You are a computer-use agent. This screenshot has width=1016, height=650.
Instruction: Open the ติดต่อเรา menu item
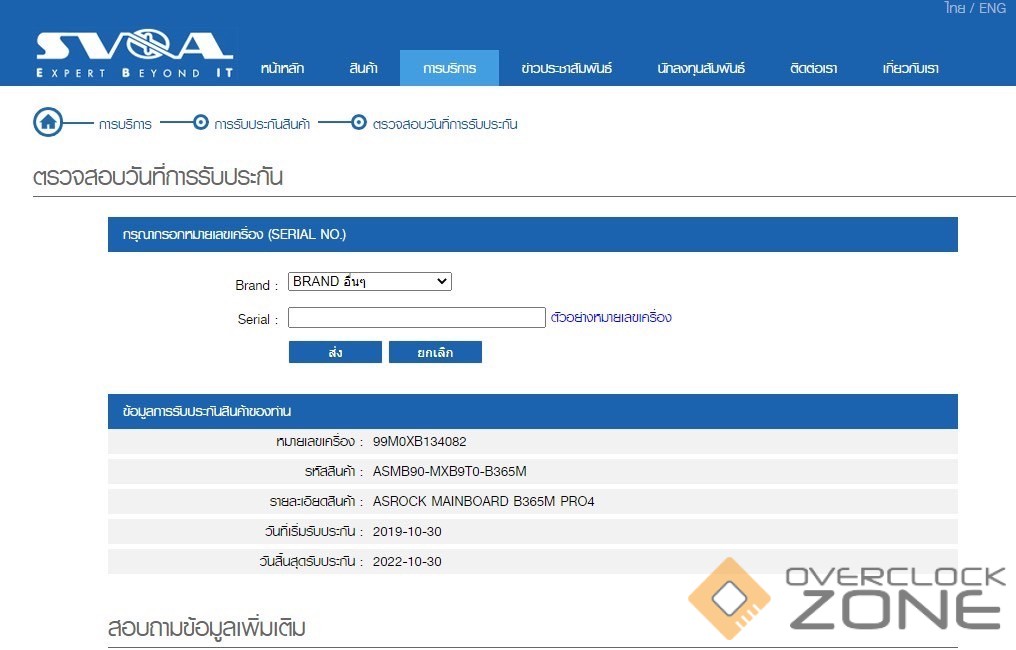point(813,69)
